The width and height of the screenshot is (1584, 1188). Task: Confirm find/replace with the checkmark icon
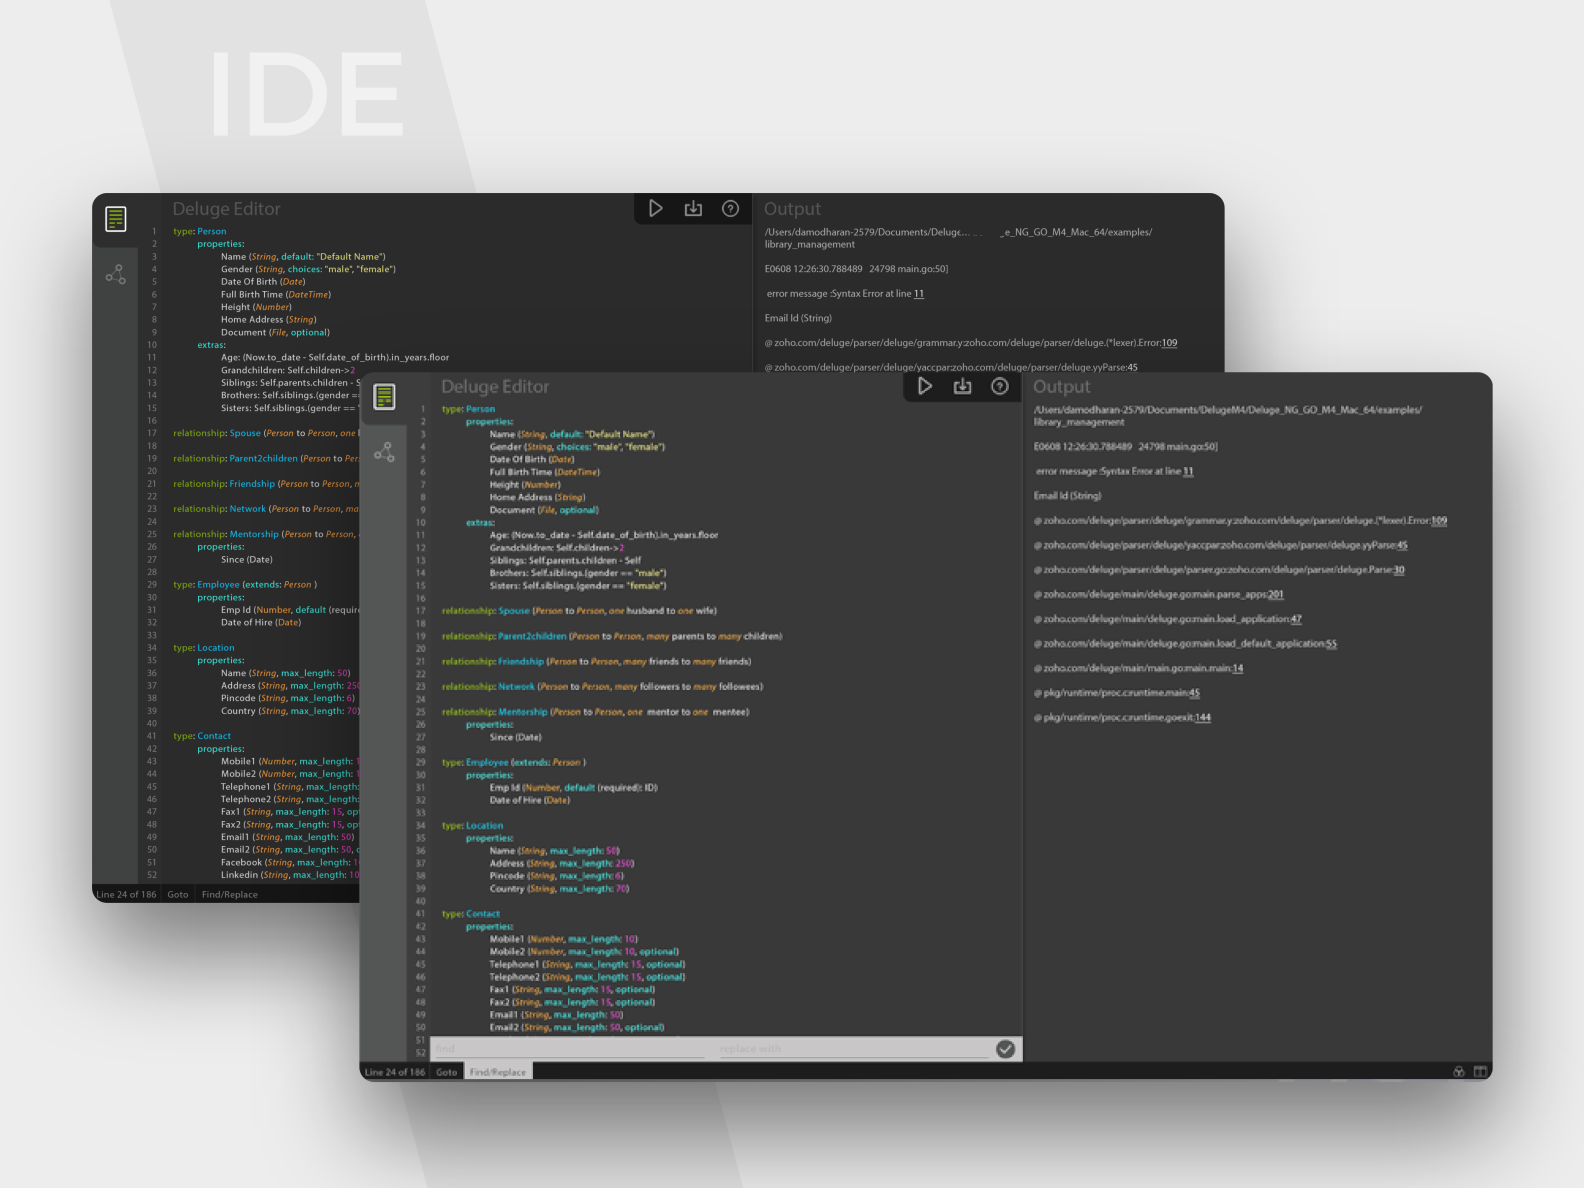coord(1006,1048)
